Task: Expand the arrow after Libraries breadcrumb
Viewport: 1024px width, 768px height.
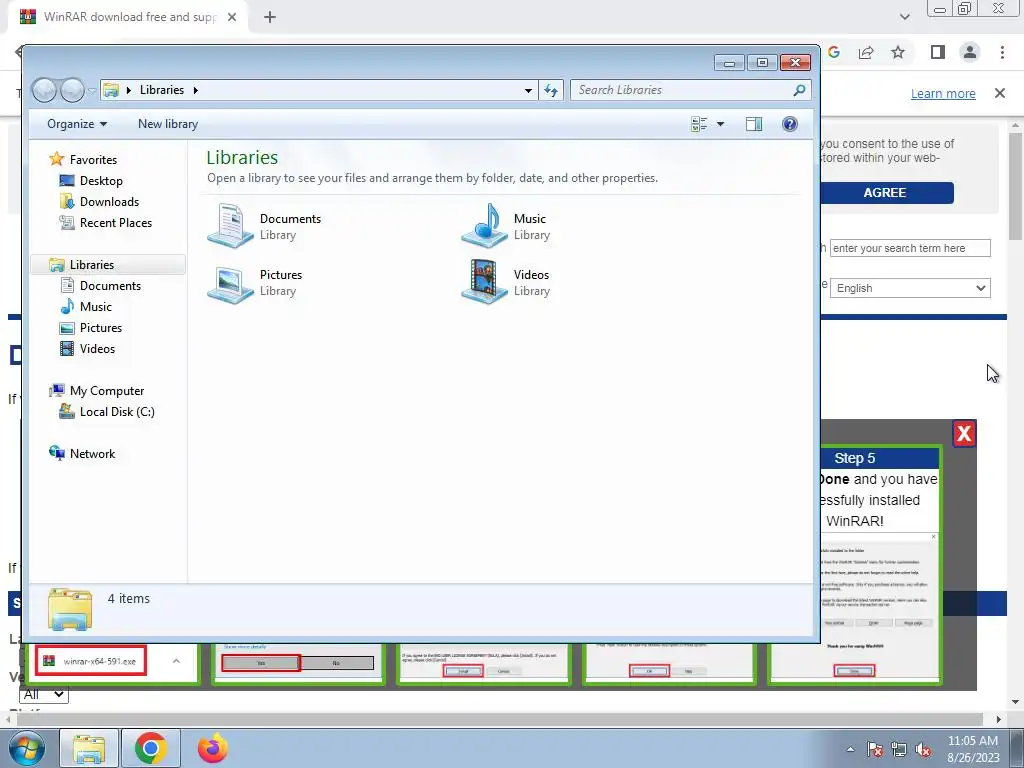Action: tap(195, 90)
